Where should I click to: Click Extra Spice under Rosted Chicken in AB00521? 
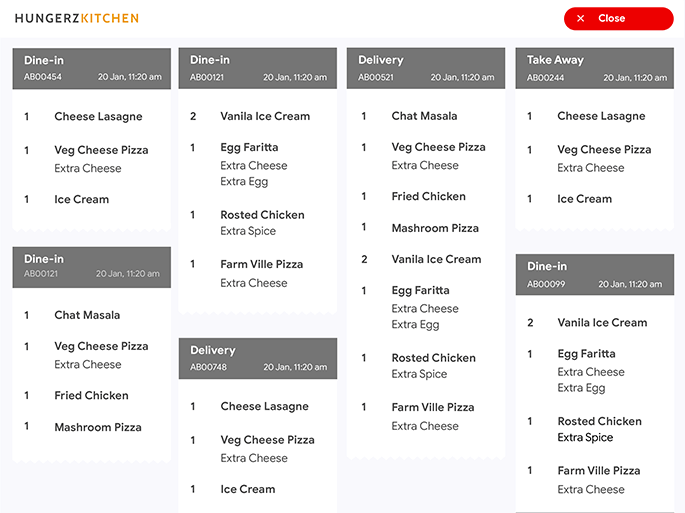(x=419, y=374)
